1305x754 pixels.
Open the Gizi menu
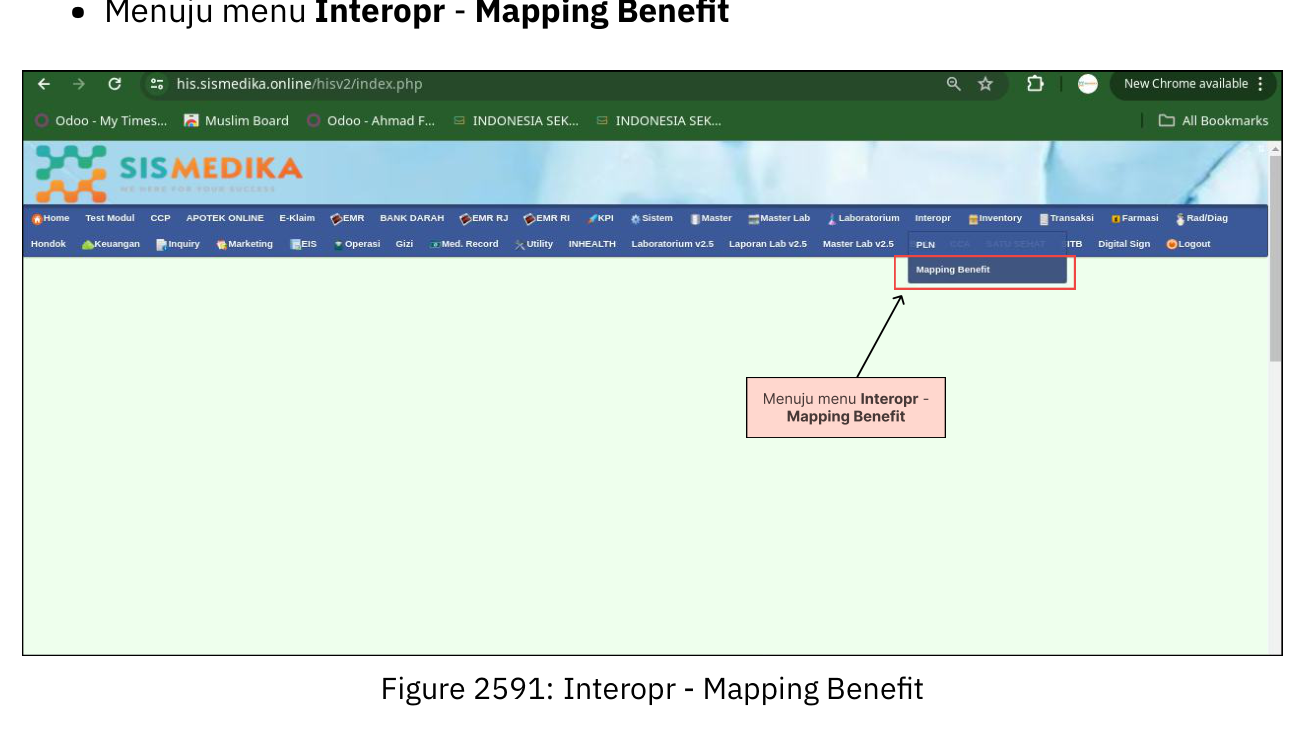[x=404, y=244]
